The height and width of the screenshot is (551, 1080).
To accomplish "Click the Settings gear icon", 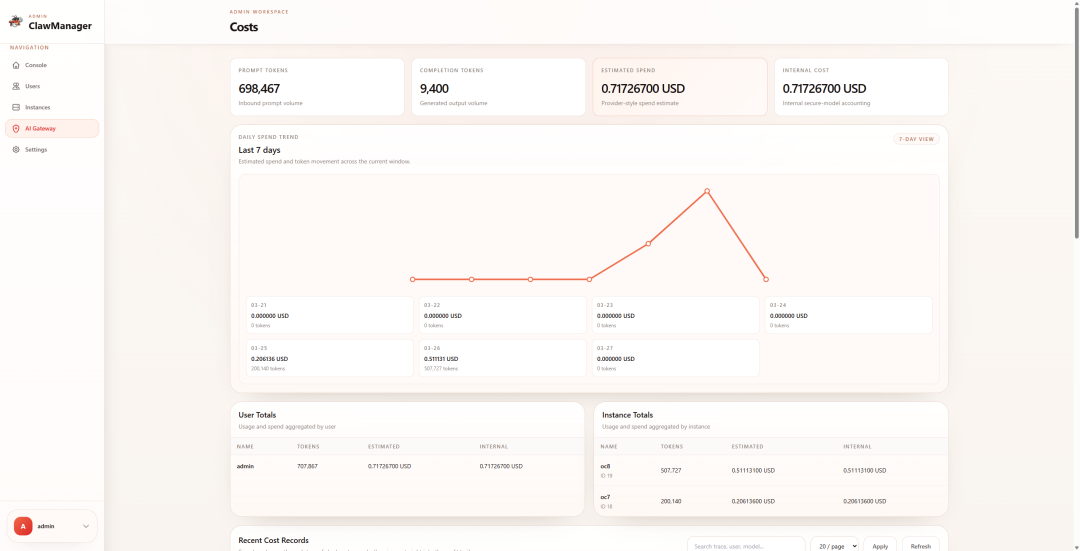I will pos(16,149).
